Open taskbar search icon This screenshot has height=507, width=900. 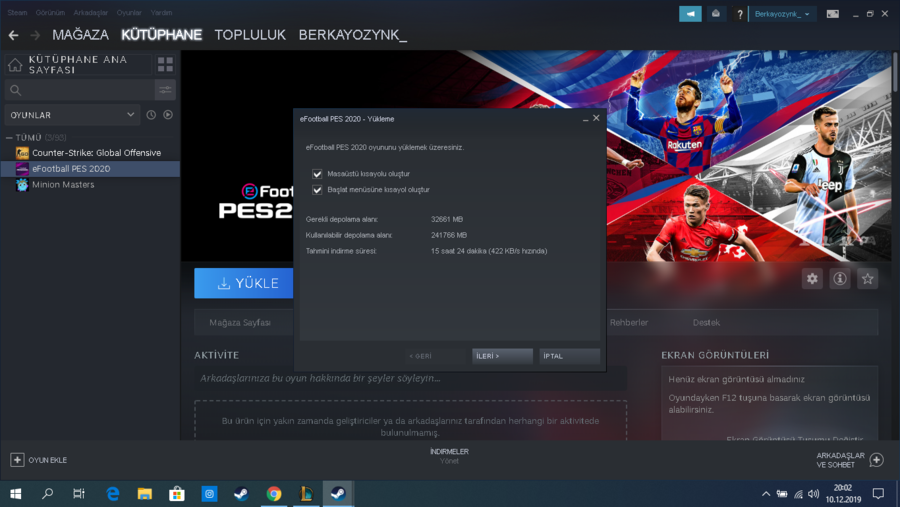pos(48,494)
